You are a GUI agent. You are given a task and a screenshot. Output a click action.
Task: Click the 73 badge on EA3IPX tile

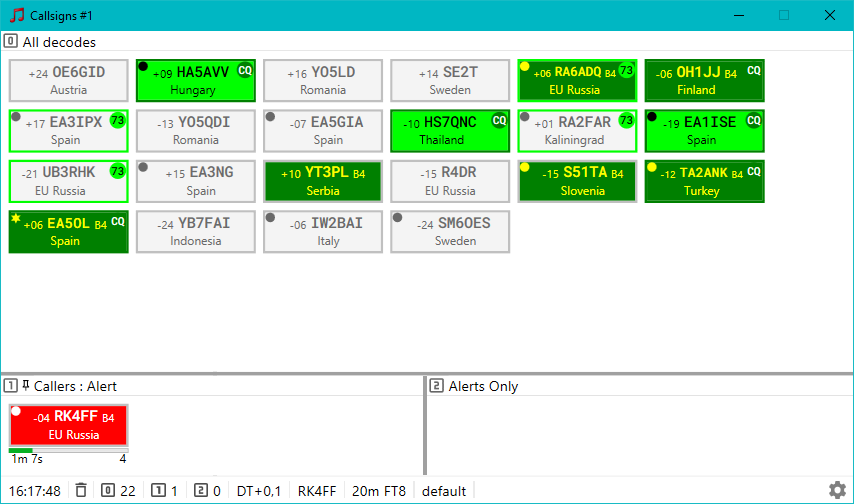click(x=118, y=120)
